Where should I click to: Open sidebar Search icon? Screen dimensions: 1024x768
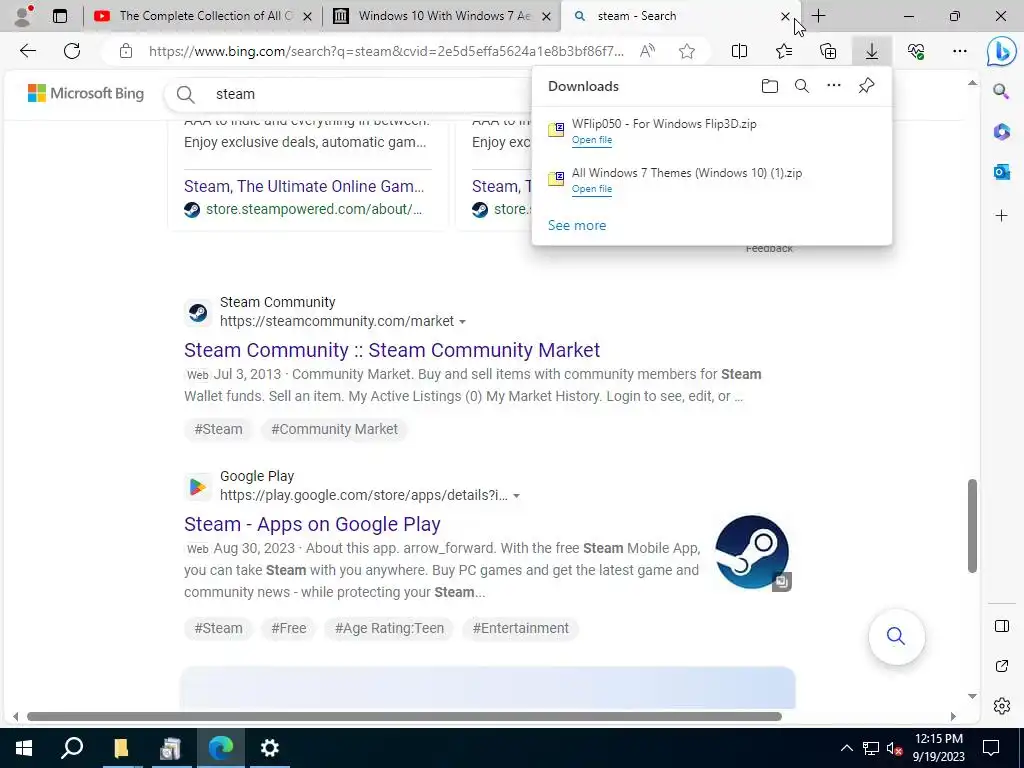coord(1001,91)
